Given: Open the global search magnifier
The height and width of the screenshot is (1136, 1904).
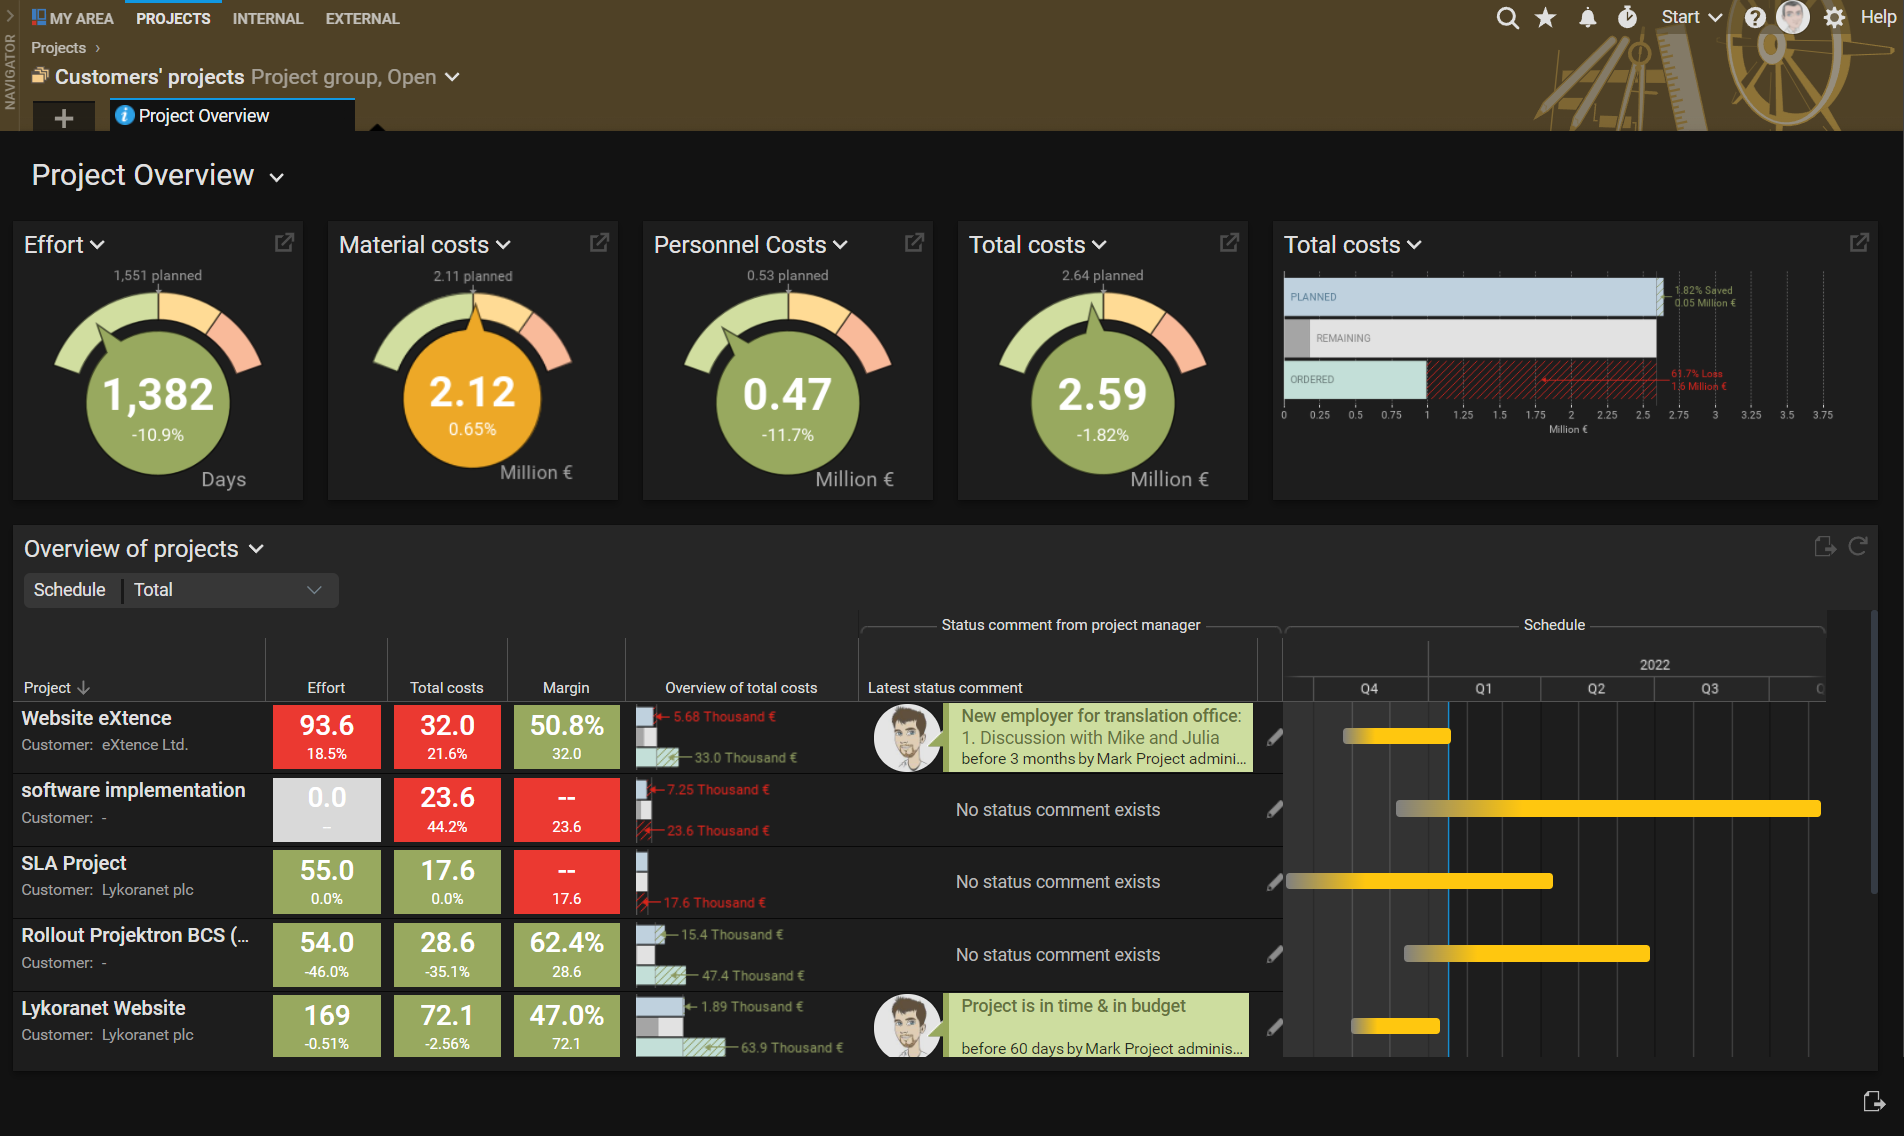Looking at the screenshot, I should coord(1506,17).
